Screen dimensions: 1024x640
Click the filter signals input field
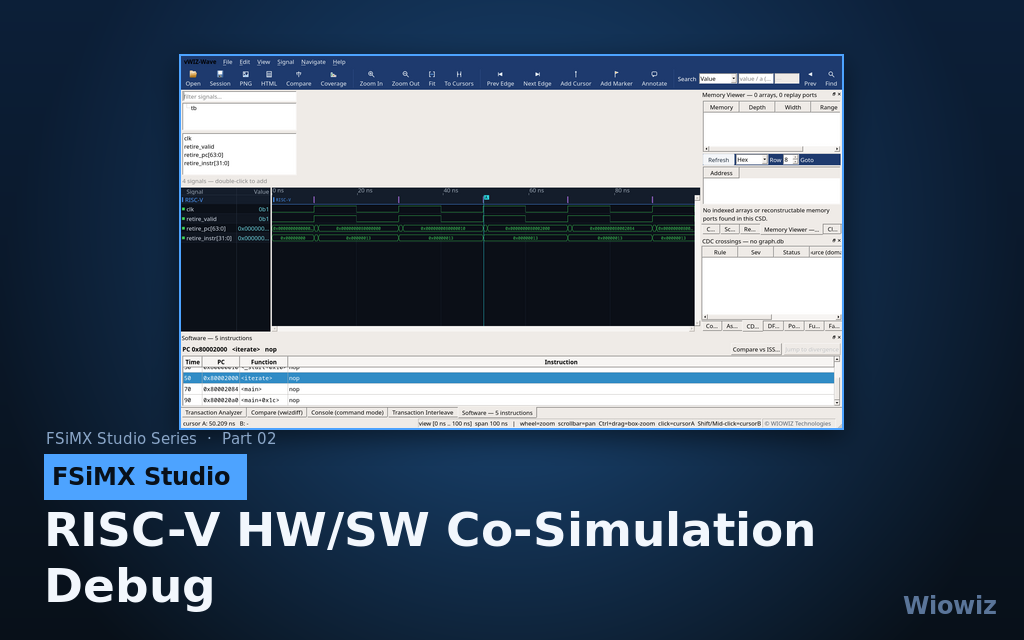(239, 97)
